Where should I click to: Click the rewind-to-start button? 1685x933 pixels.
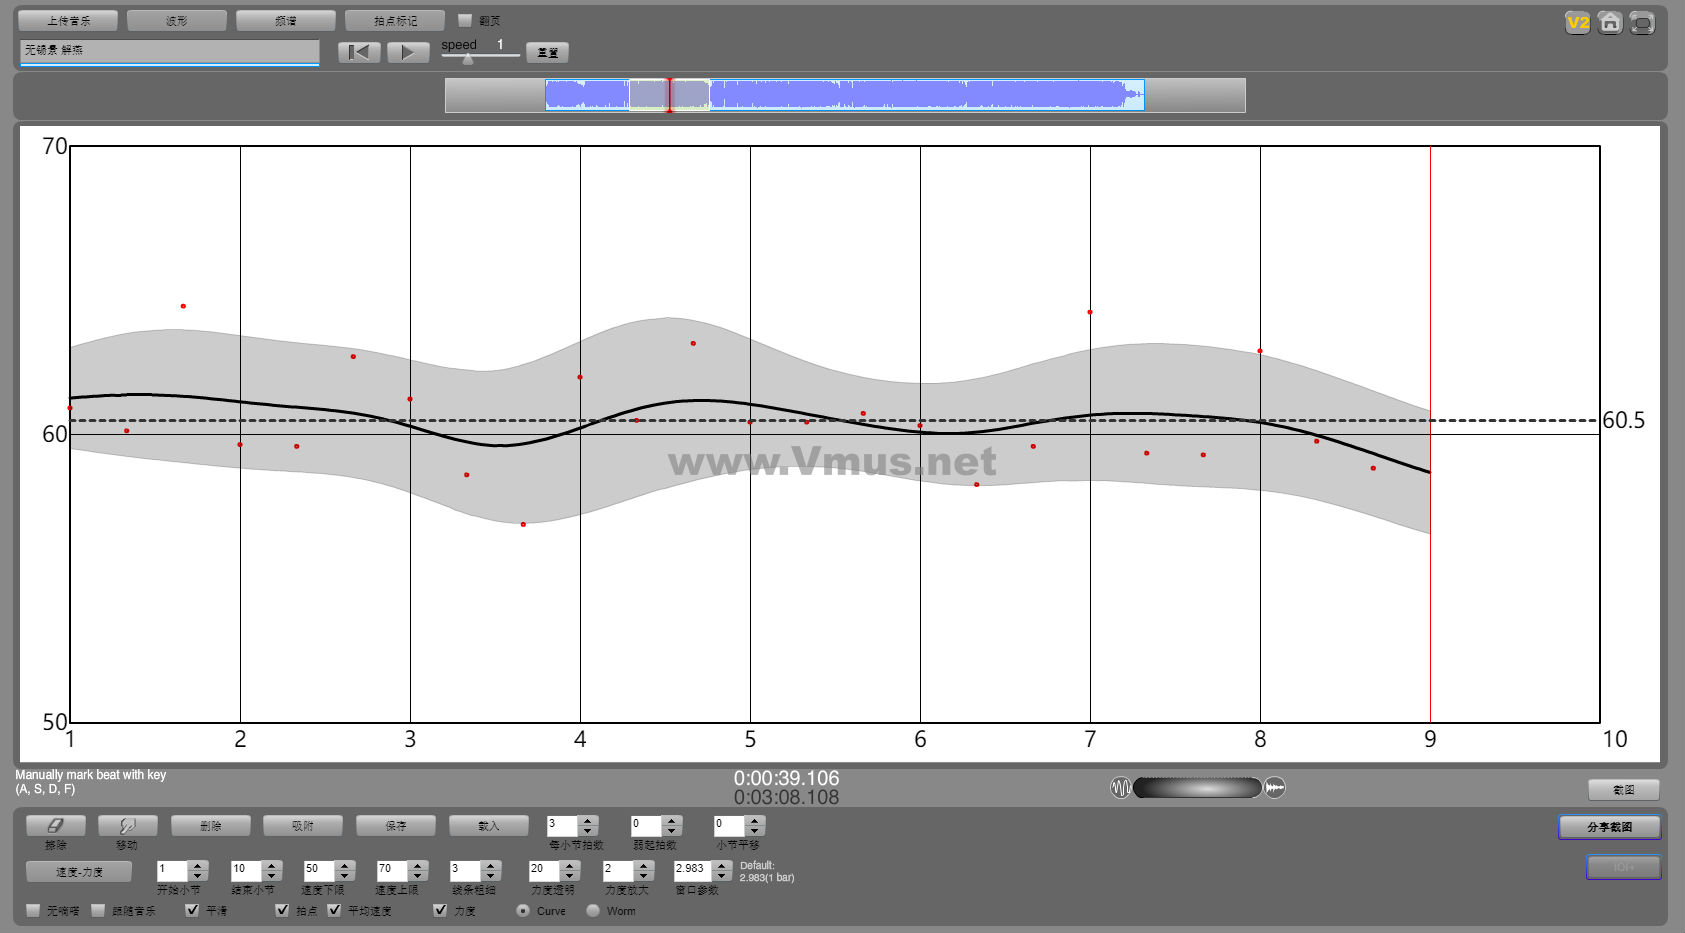click(359, 53)
